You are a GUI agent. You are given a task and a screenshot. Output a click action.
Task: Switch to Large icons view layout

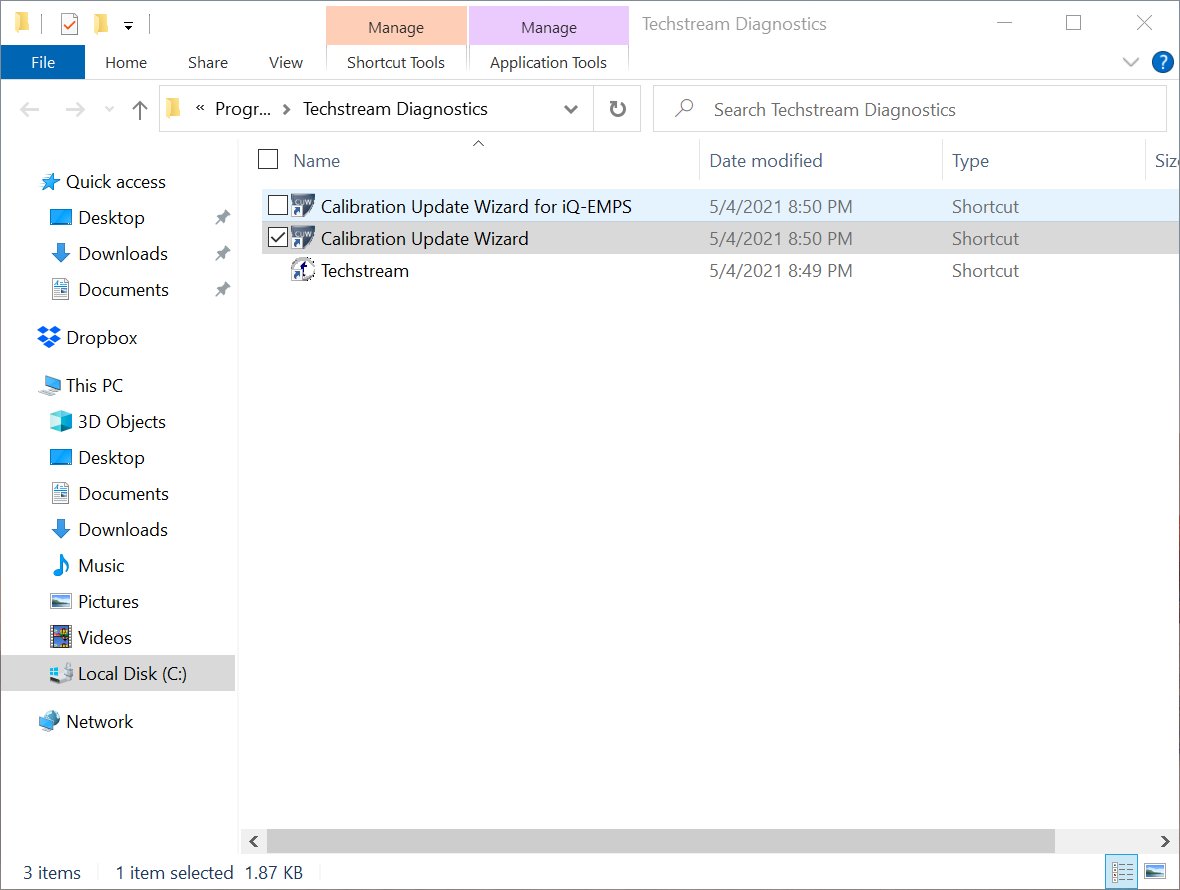click(1155, 873)
